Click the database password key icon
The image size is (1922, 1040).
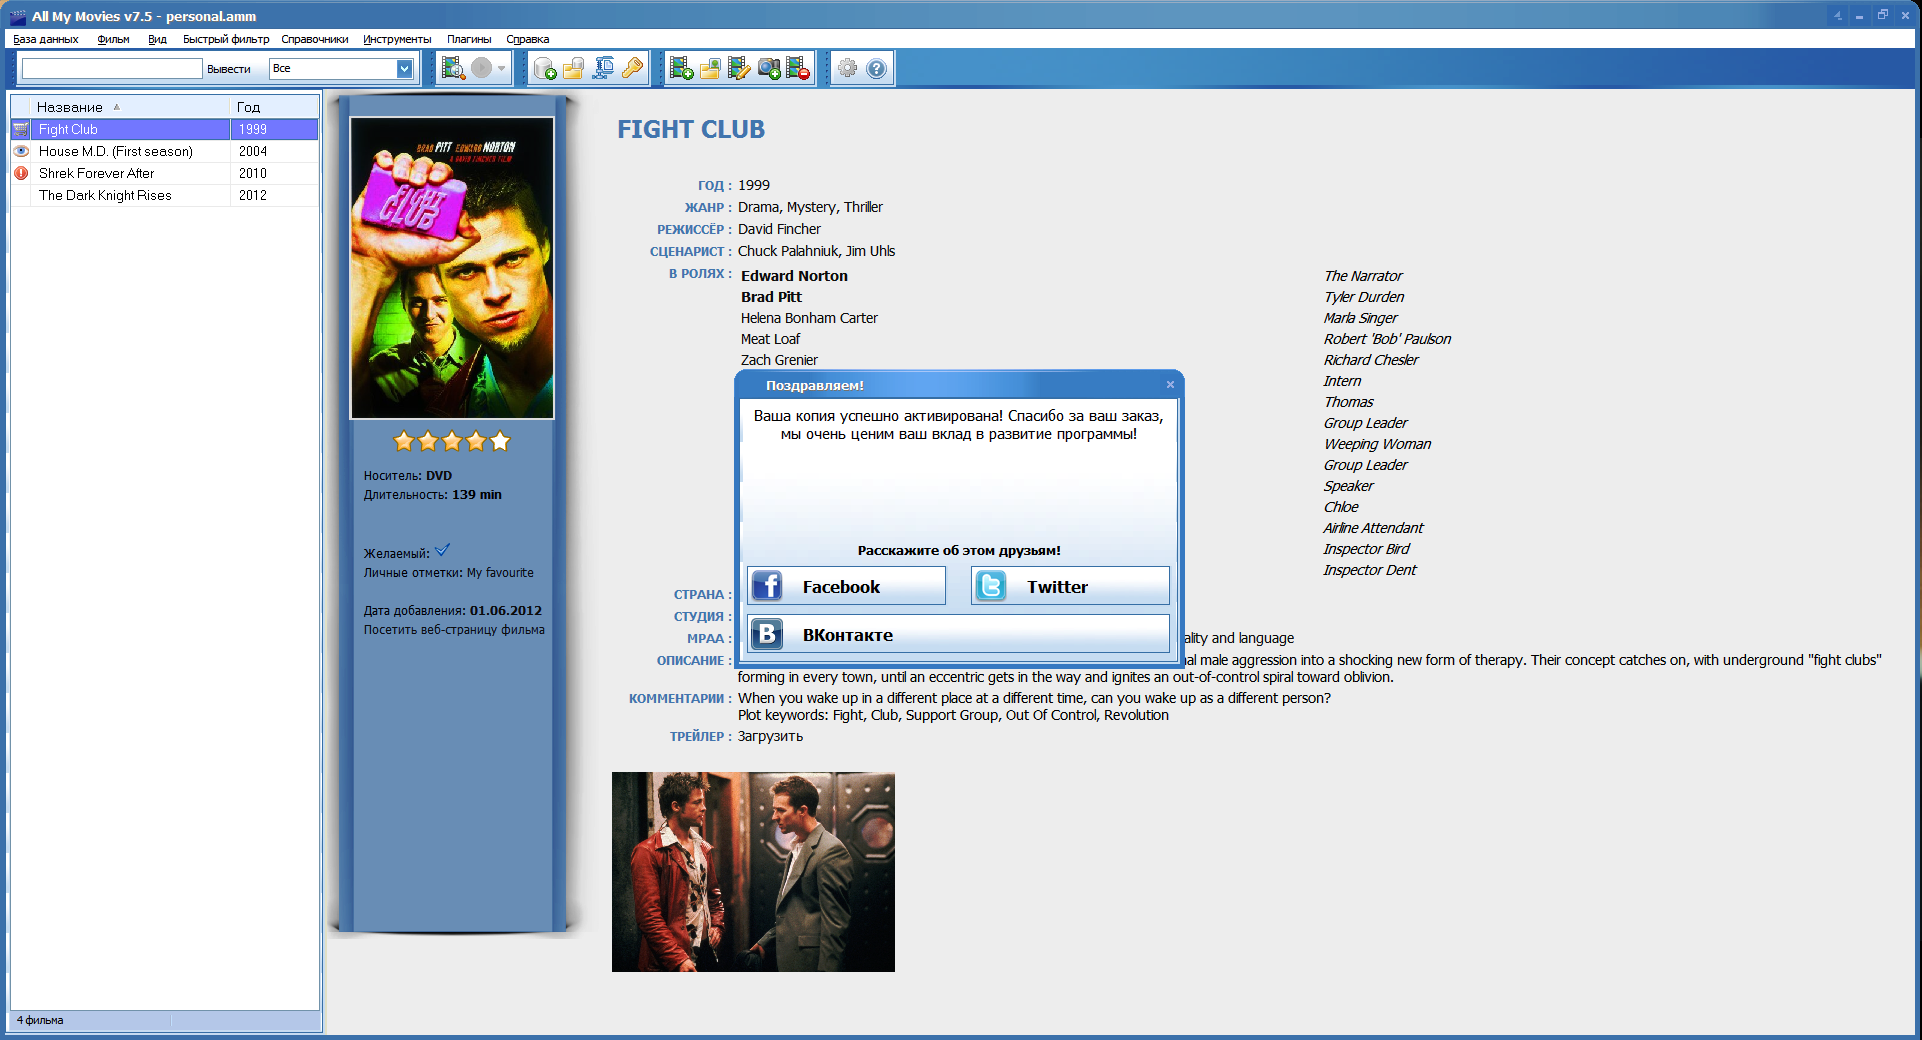pyautogui.click(x=632, y=68)
